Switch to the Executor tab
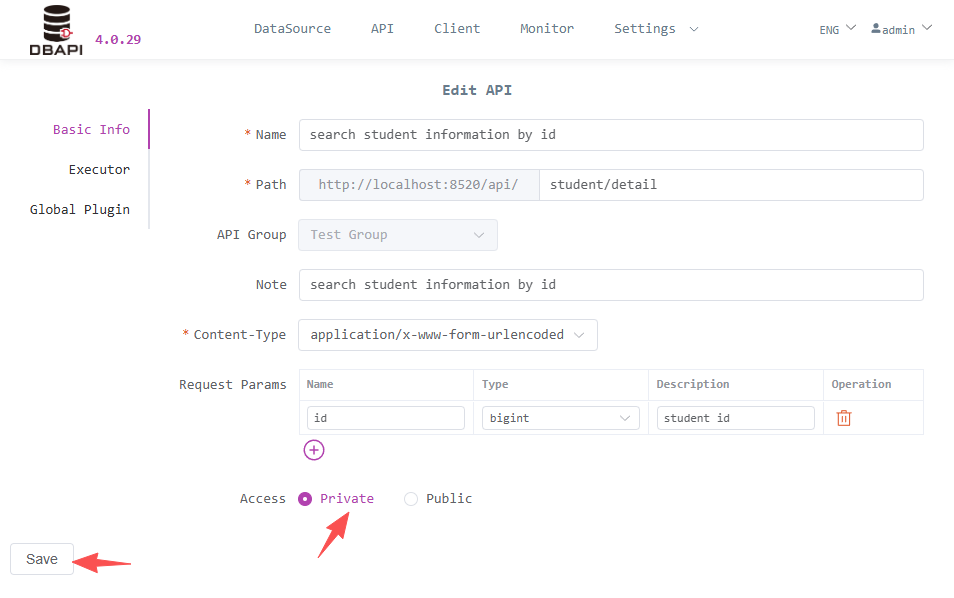This screenshot has height=598, width=954. click(x=99, y=169)
